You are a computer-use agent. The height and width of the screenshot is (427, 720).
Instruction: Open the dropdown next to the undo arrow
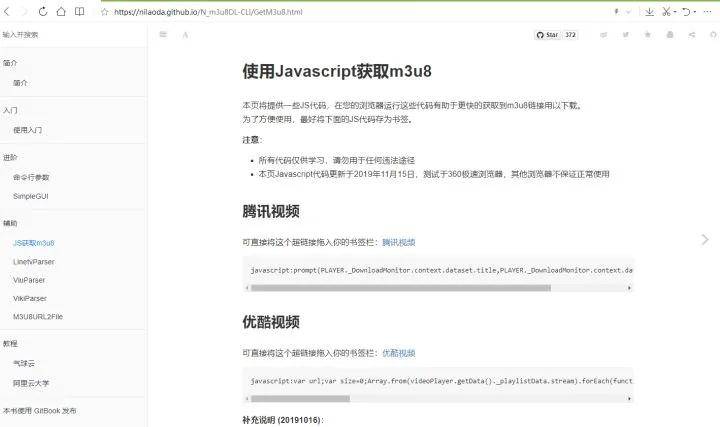695,12
